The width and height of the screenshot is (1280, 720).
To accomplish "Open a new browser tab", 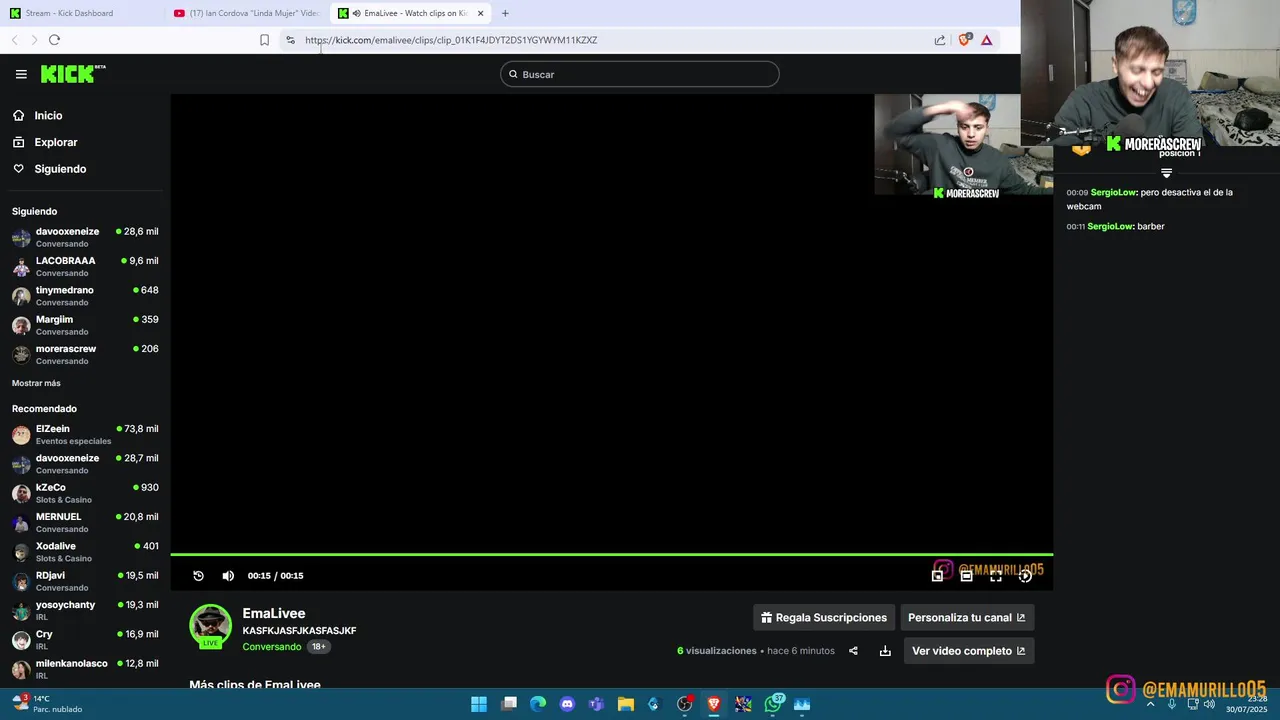I will (505, 13).
